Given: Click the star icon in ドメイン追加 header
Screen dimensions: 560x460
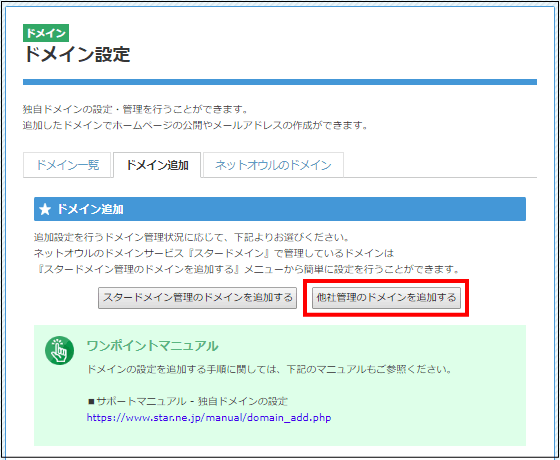Looking at the screenshot, I should 45,209.
